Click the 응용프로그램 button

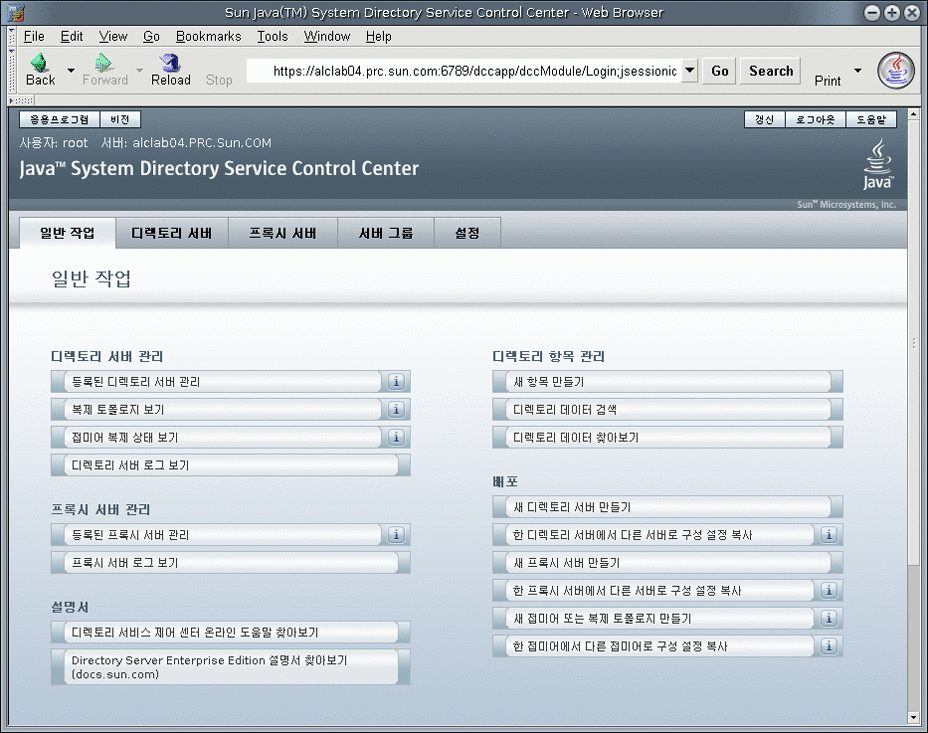click(60, 120)
